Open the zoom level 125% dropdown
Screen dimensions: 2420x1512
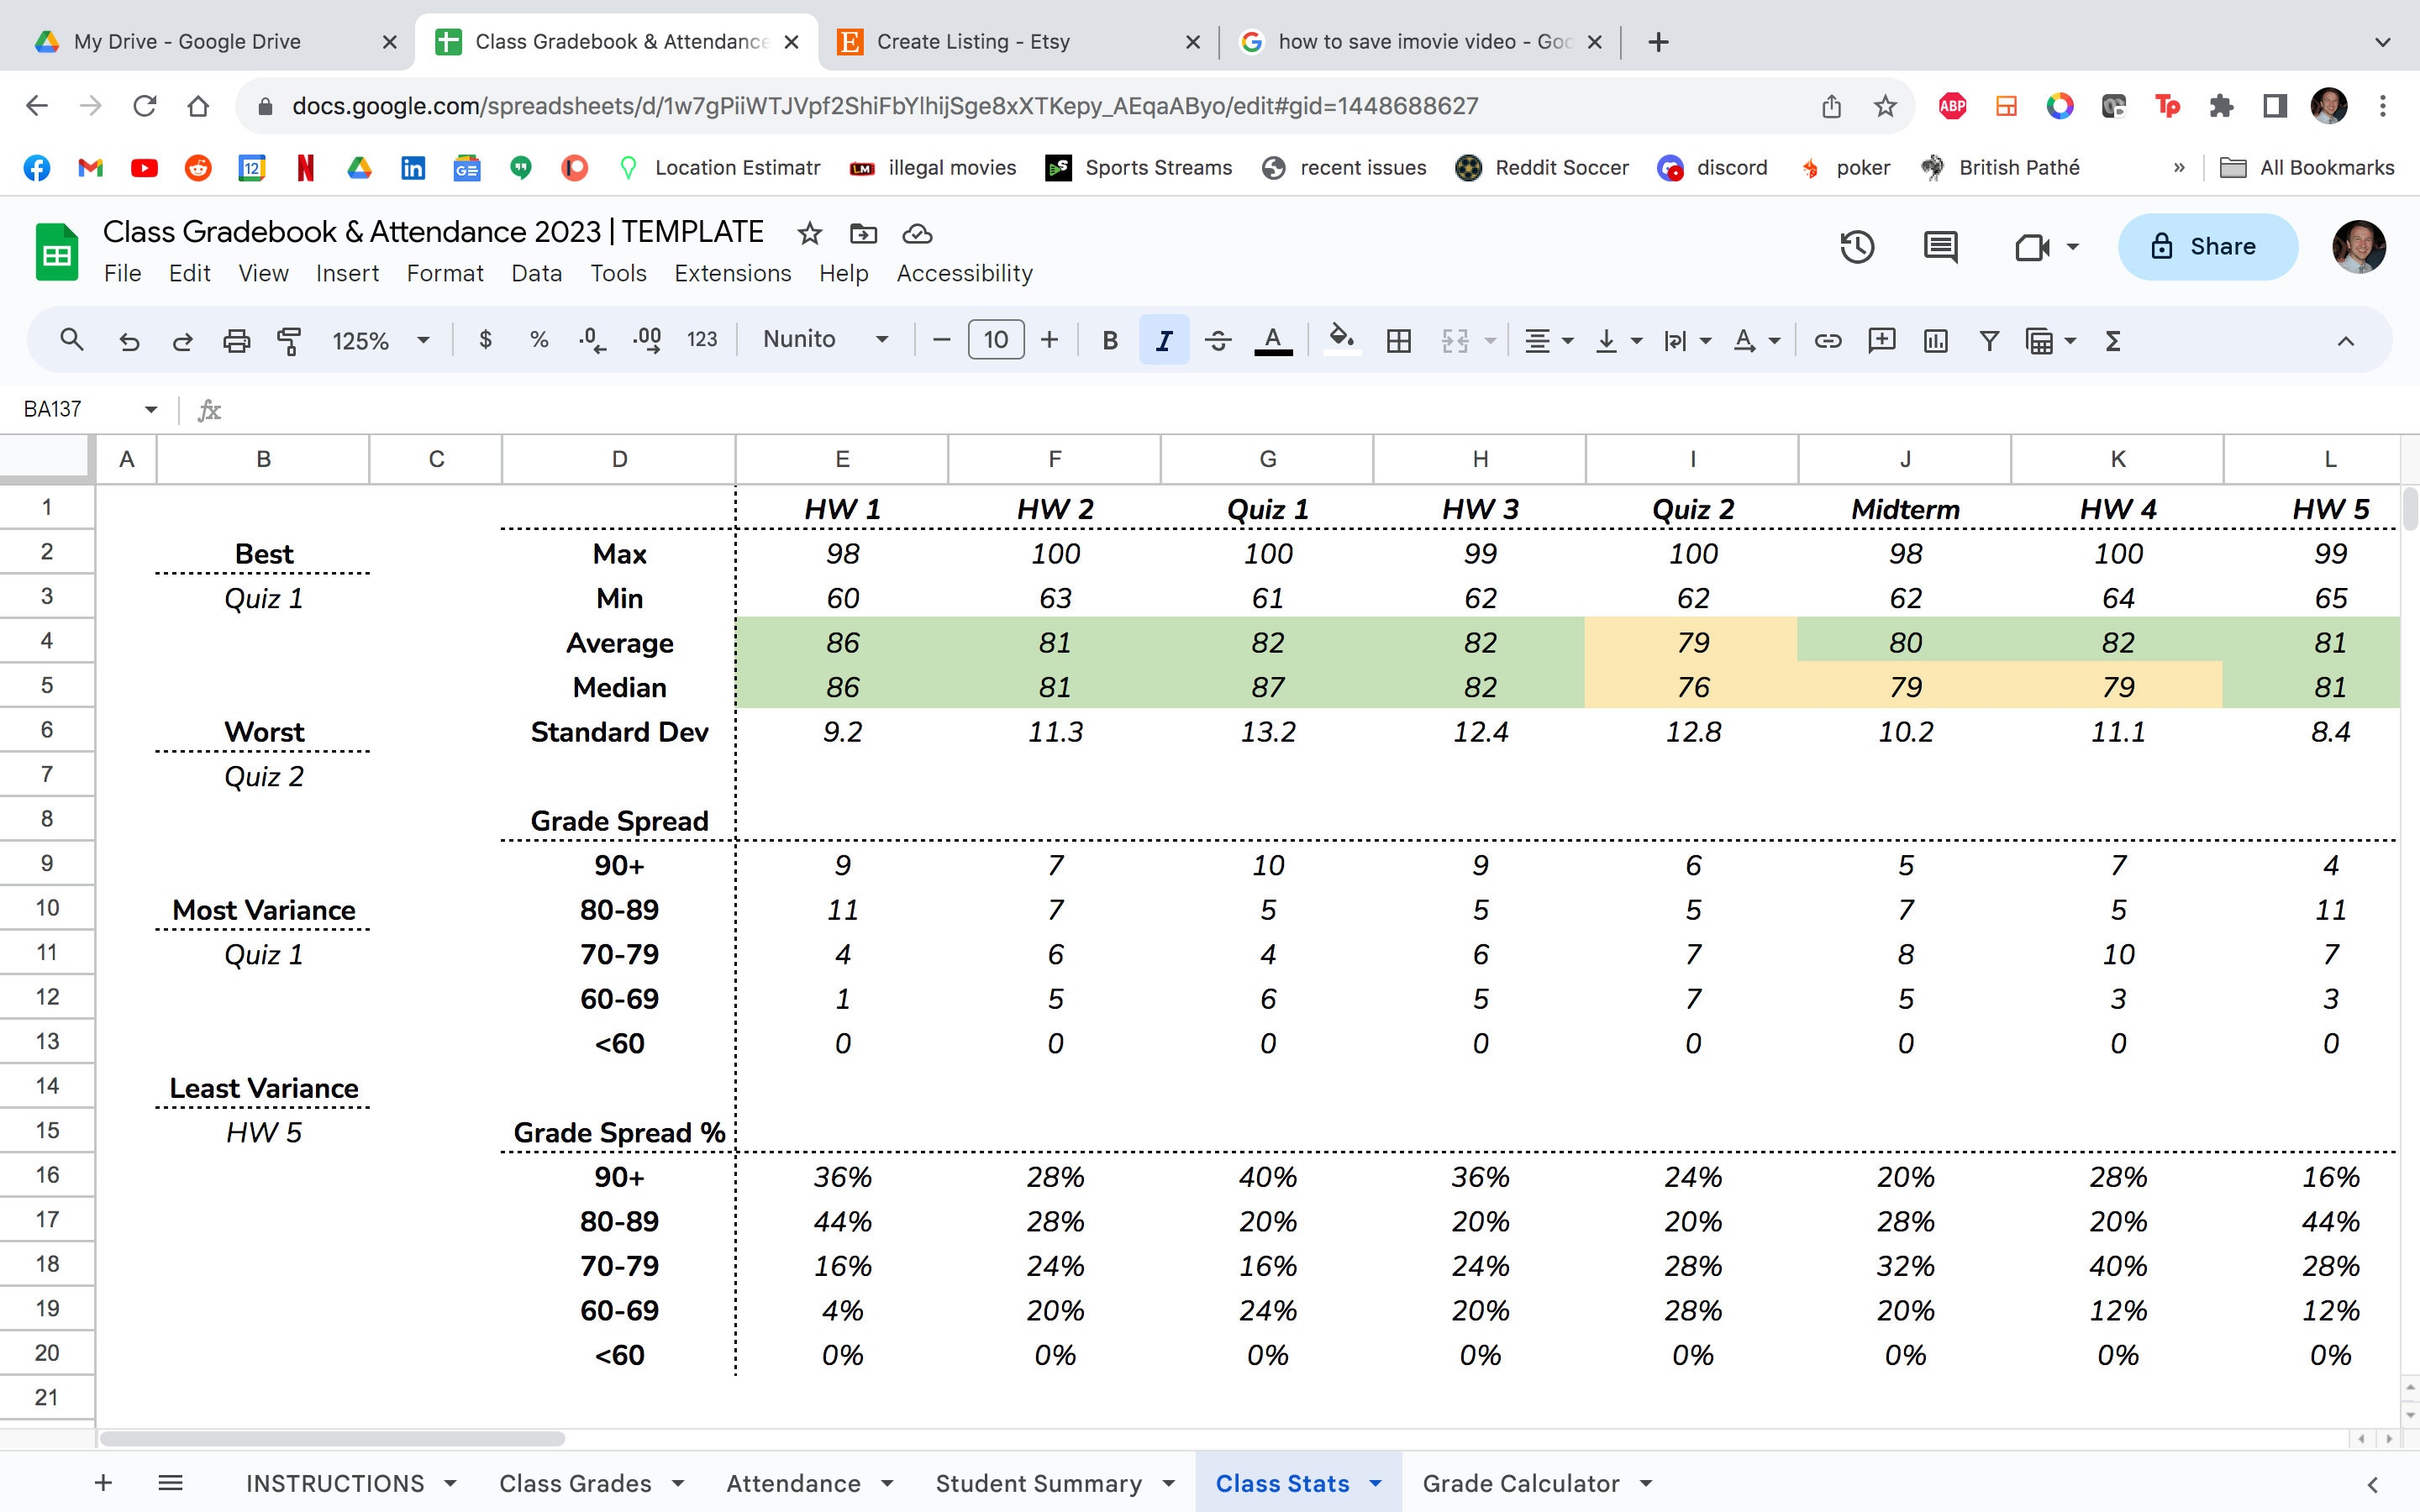(381, 341)
